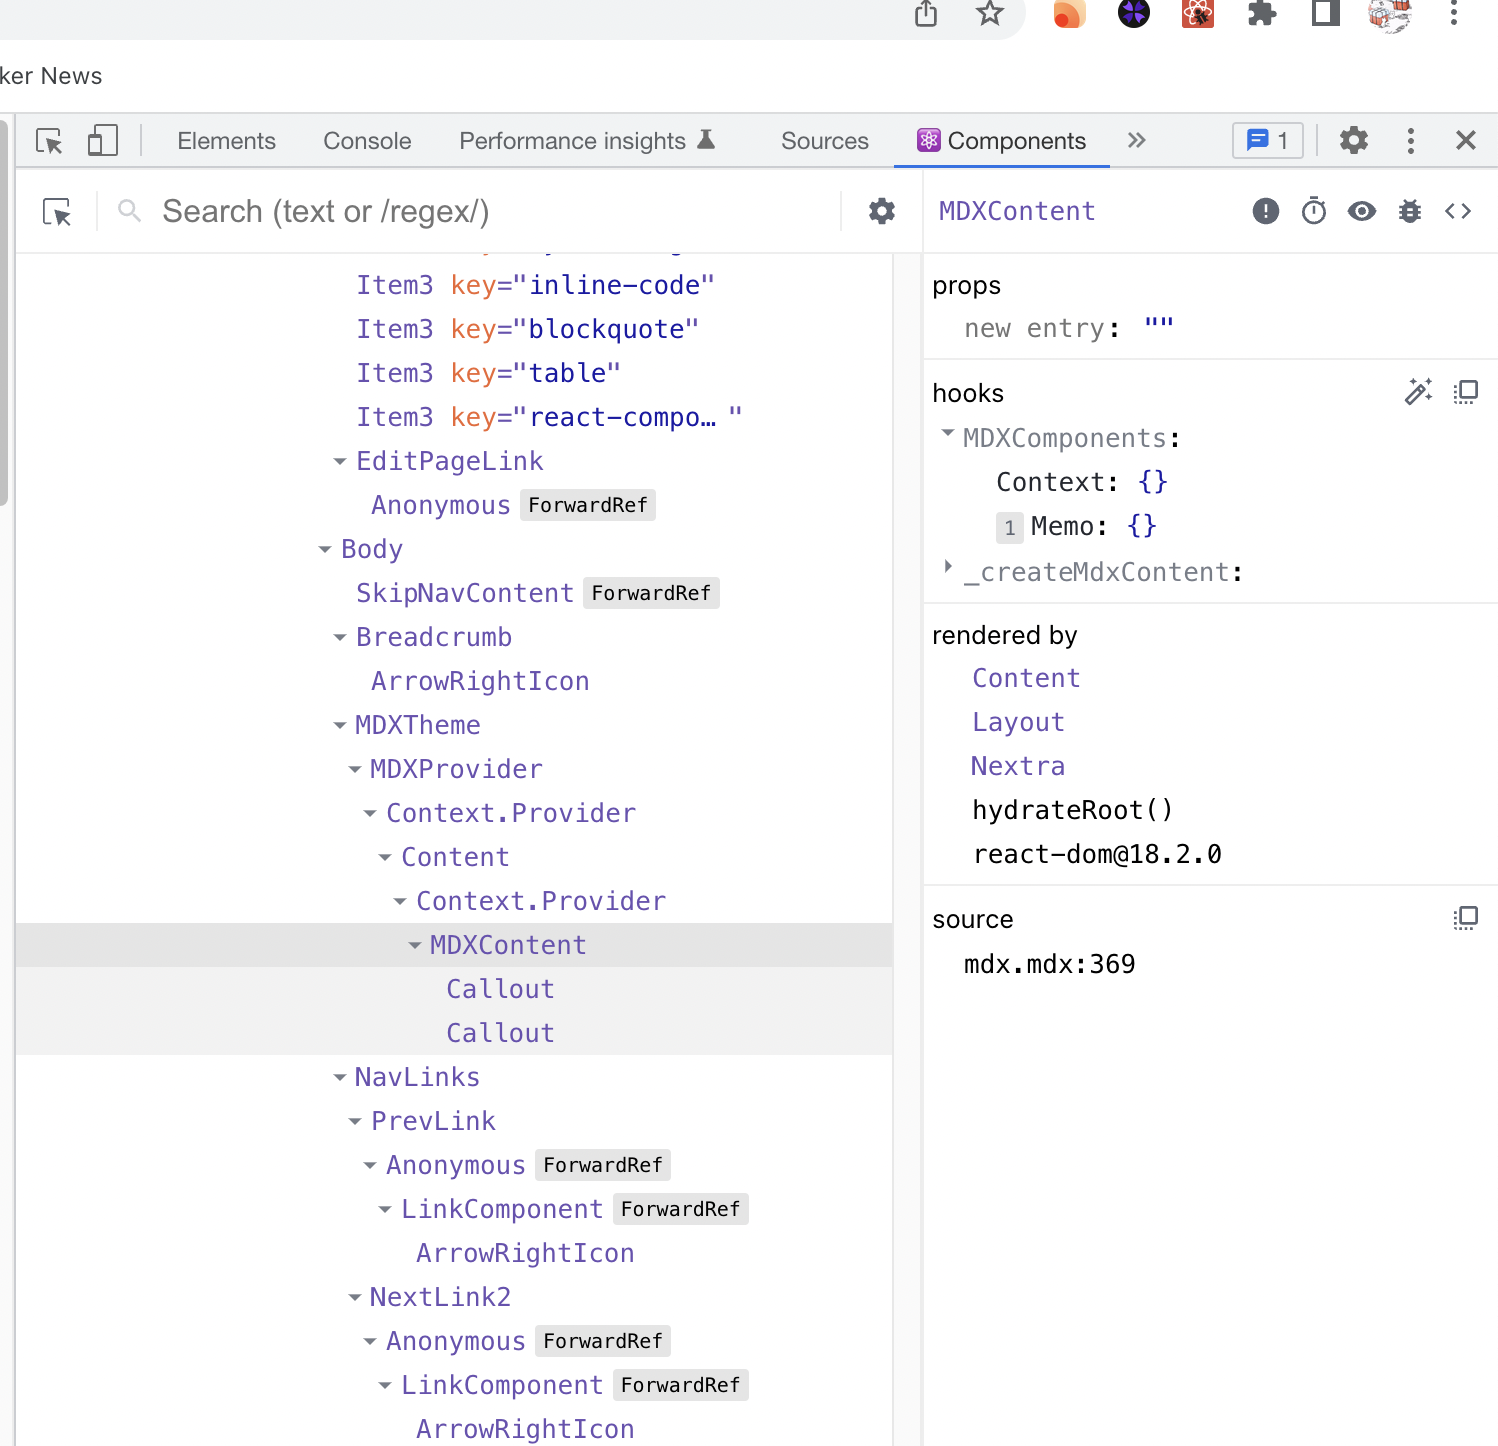
Task: Click the bug icon to log MDXContent data
Action: [1409, 211]
